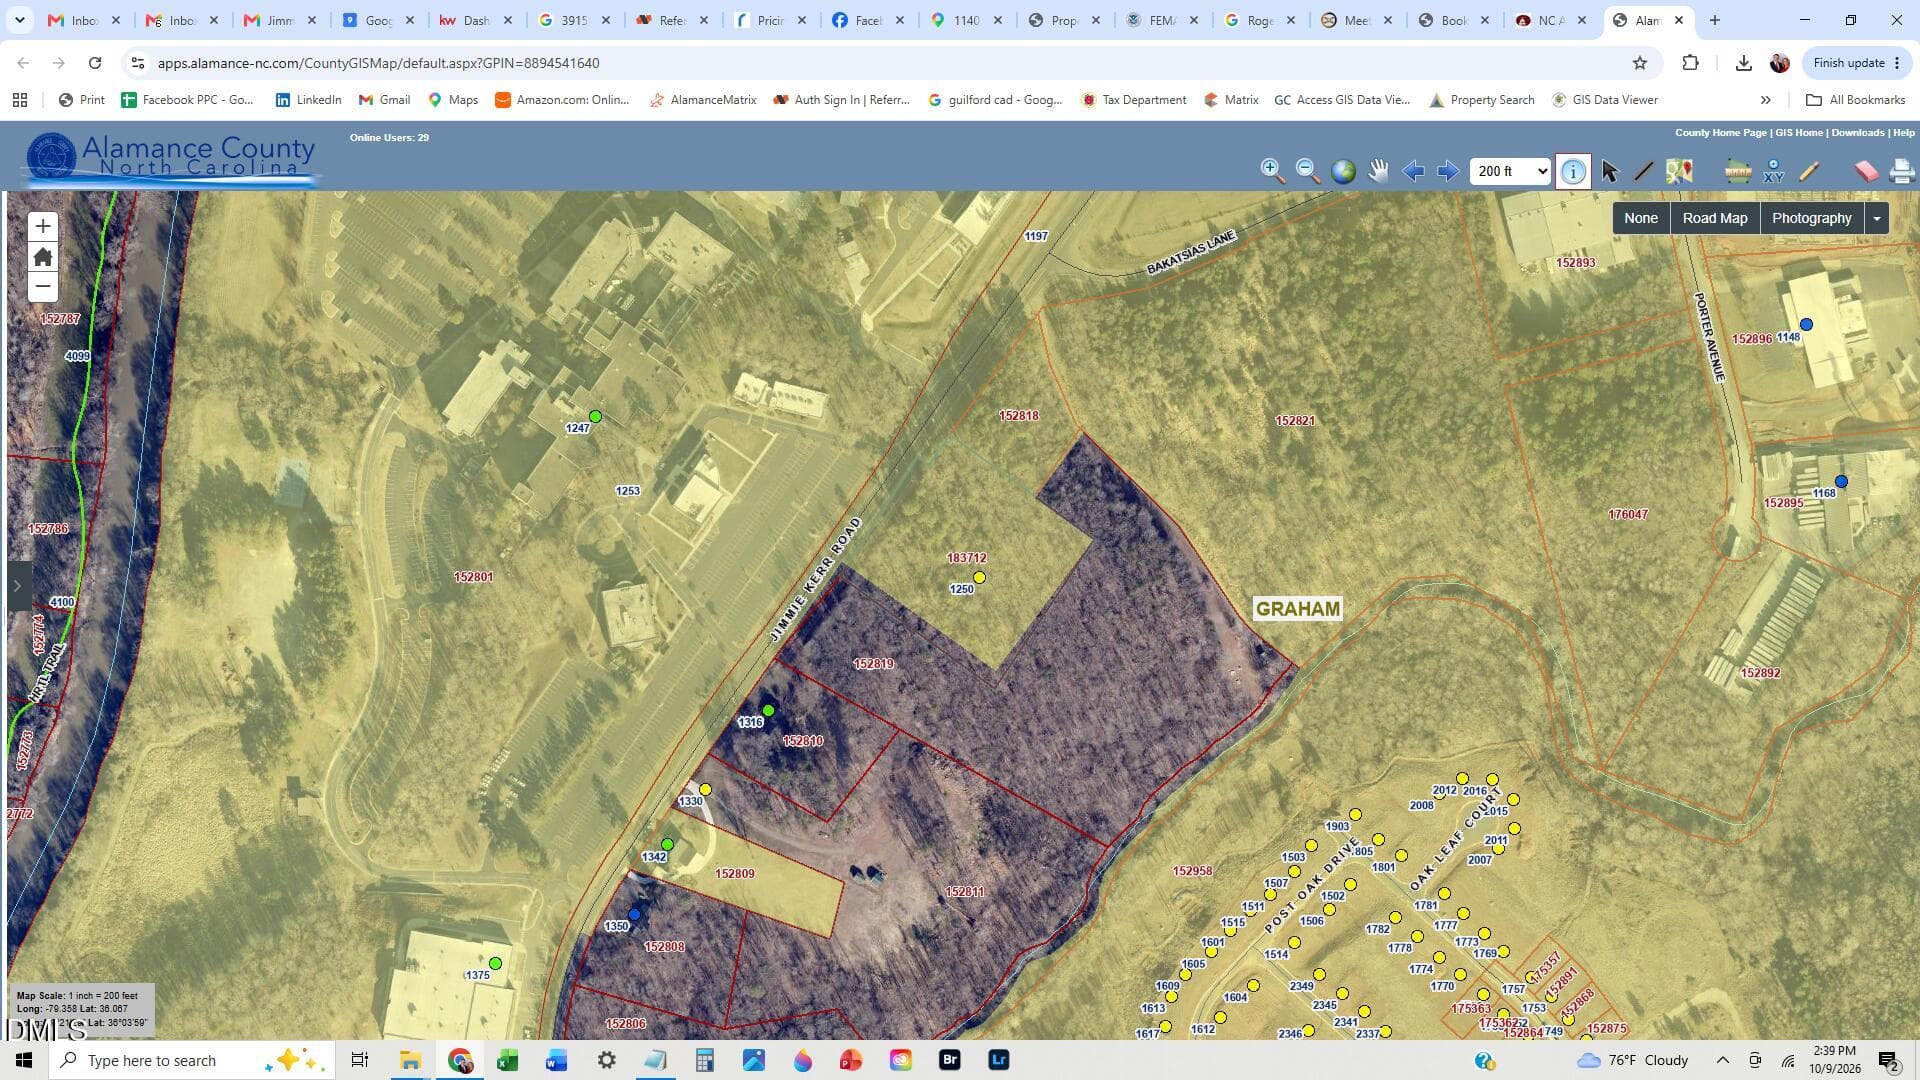Open the Chrome extensions puzzle icon

[1690, 63]
